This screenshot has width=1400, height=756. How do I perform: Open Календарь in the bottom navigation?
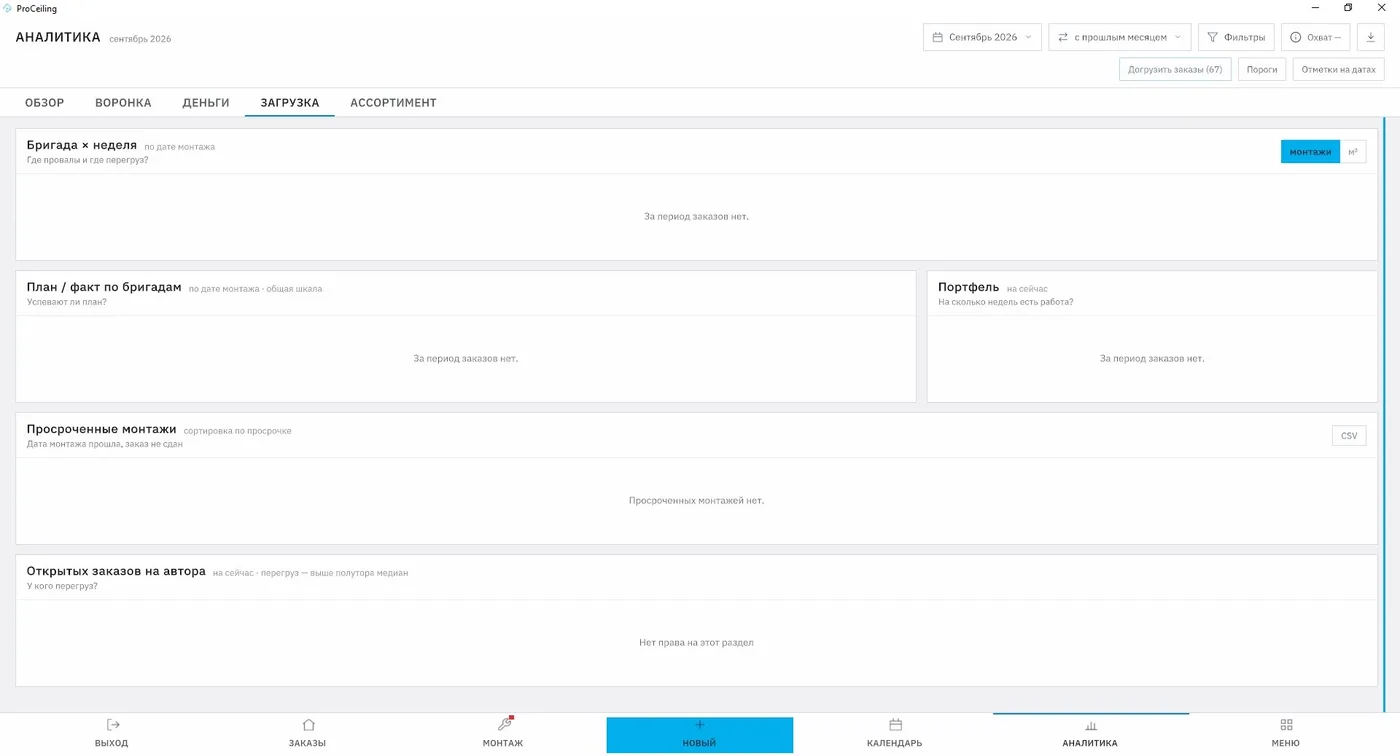tap(894, 733)
